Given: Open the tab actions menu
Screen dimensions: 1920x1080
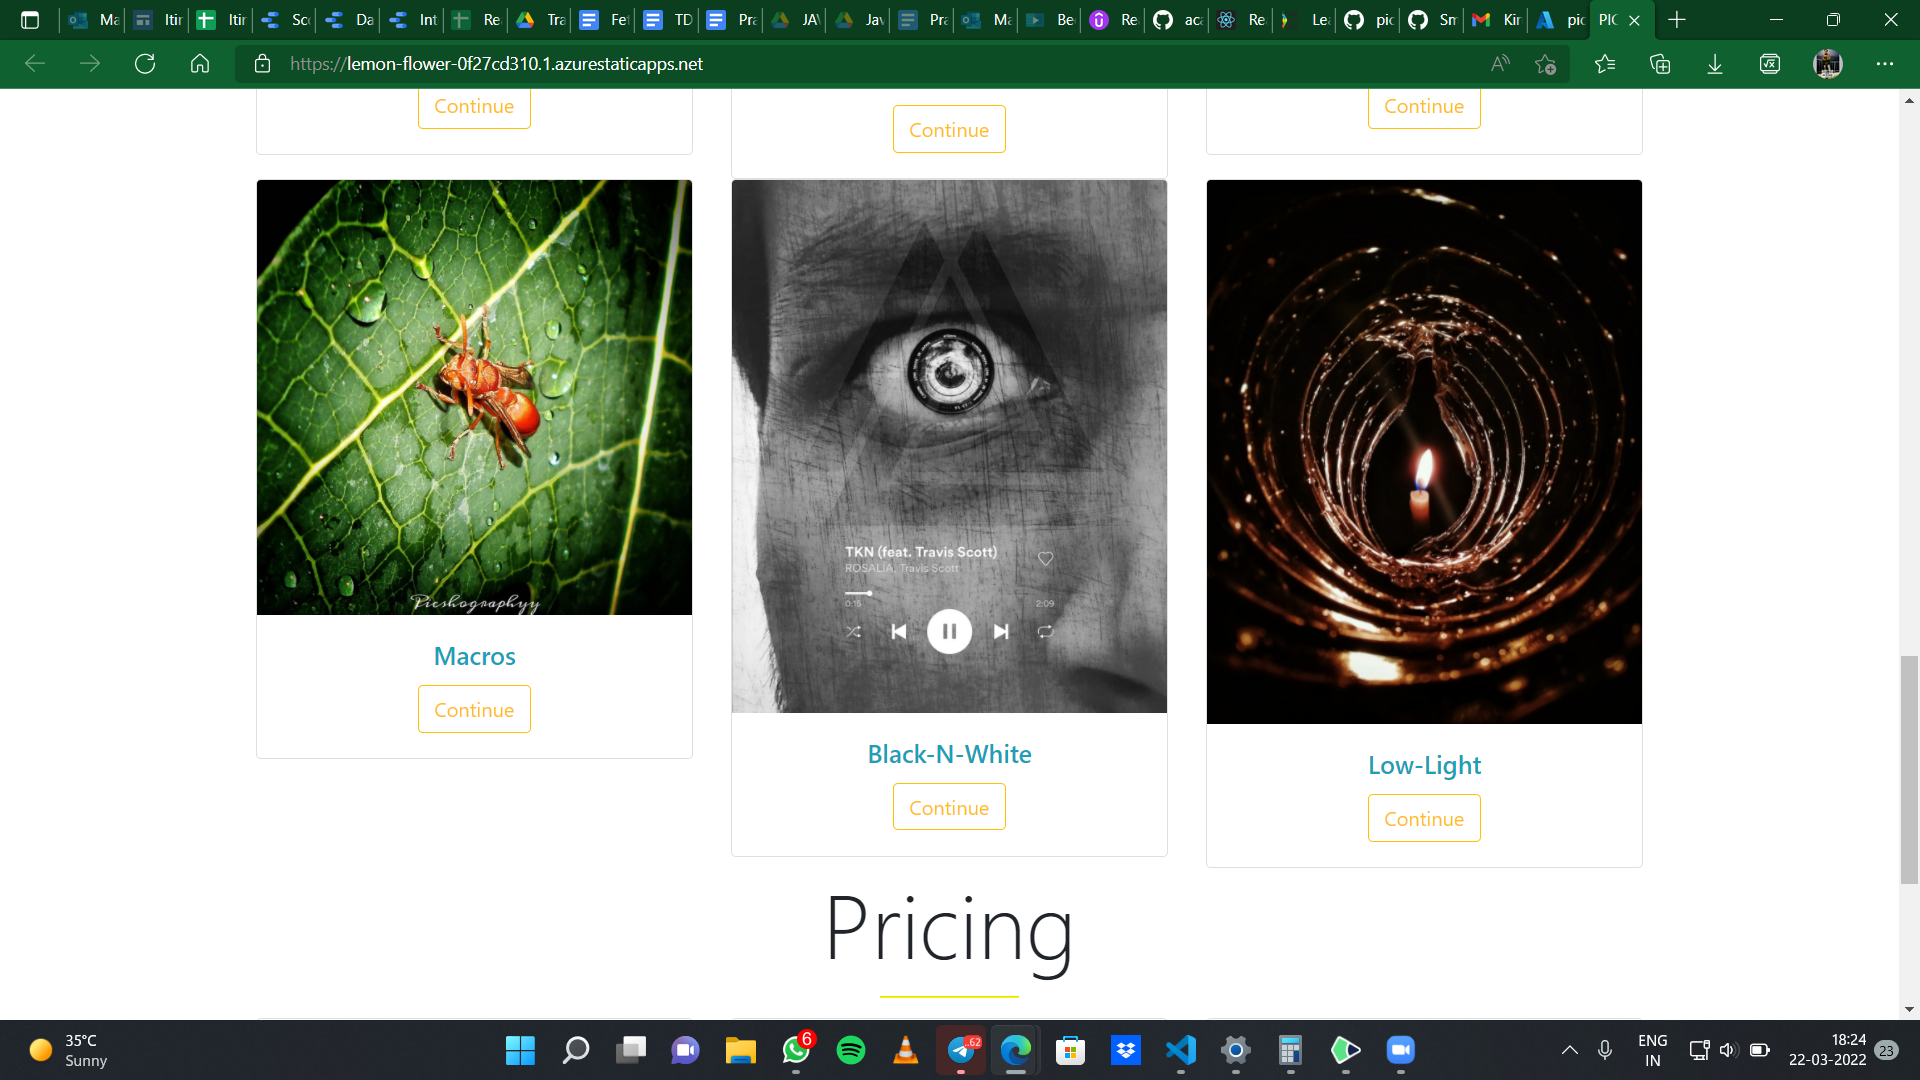Looking at the screenshot, I should click(x=30, y=20).
